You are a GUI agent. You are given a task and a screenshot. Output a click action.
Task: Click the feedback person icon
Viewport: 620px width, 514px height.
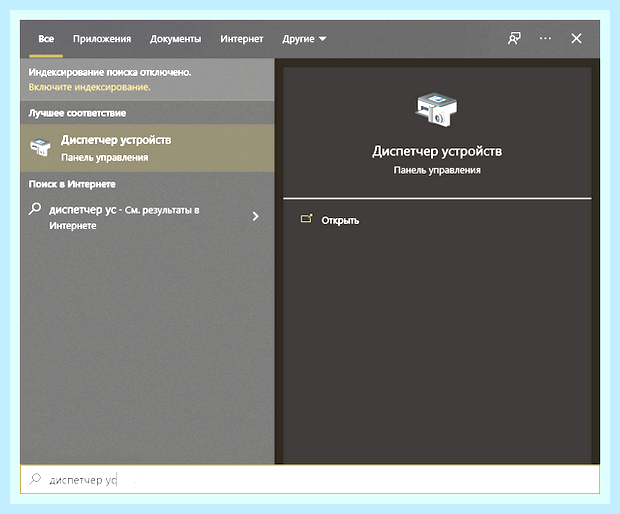tap(514, 38)
